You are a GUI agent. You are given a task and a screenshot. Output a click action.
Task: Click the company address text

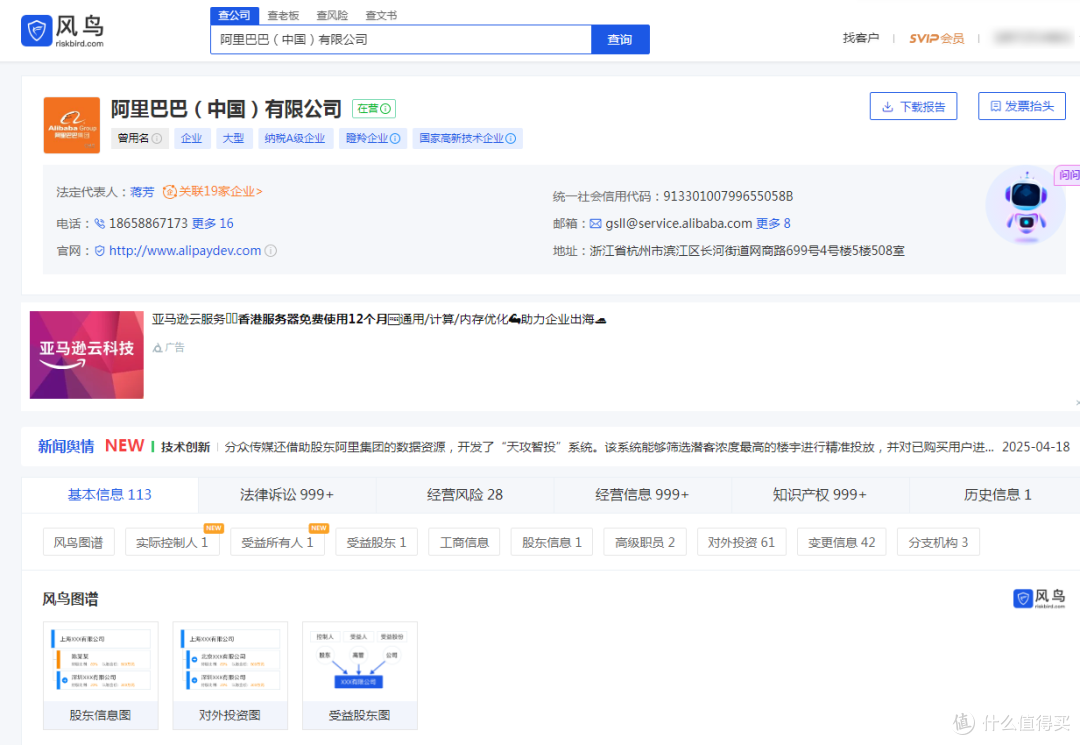[747, 251]
